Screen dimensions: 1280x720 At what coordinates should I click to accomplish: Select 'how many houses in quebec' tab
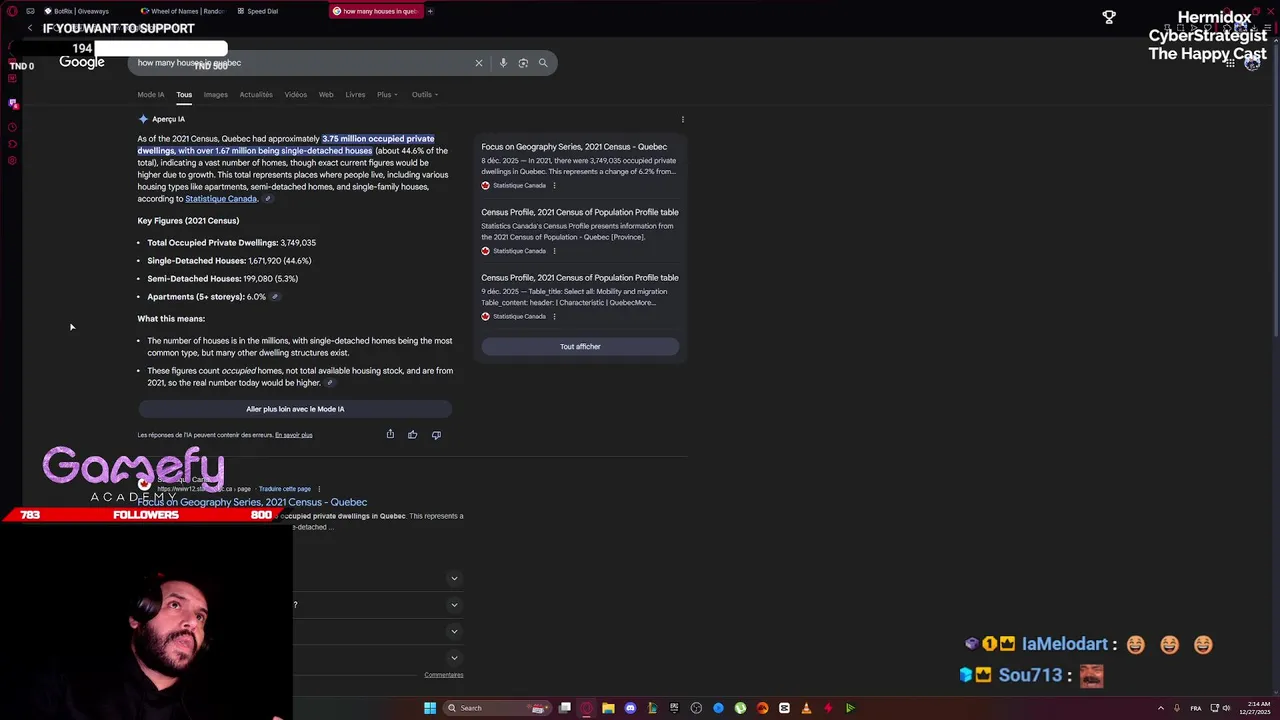pyautogui.click(x=375, y=11)
